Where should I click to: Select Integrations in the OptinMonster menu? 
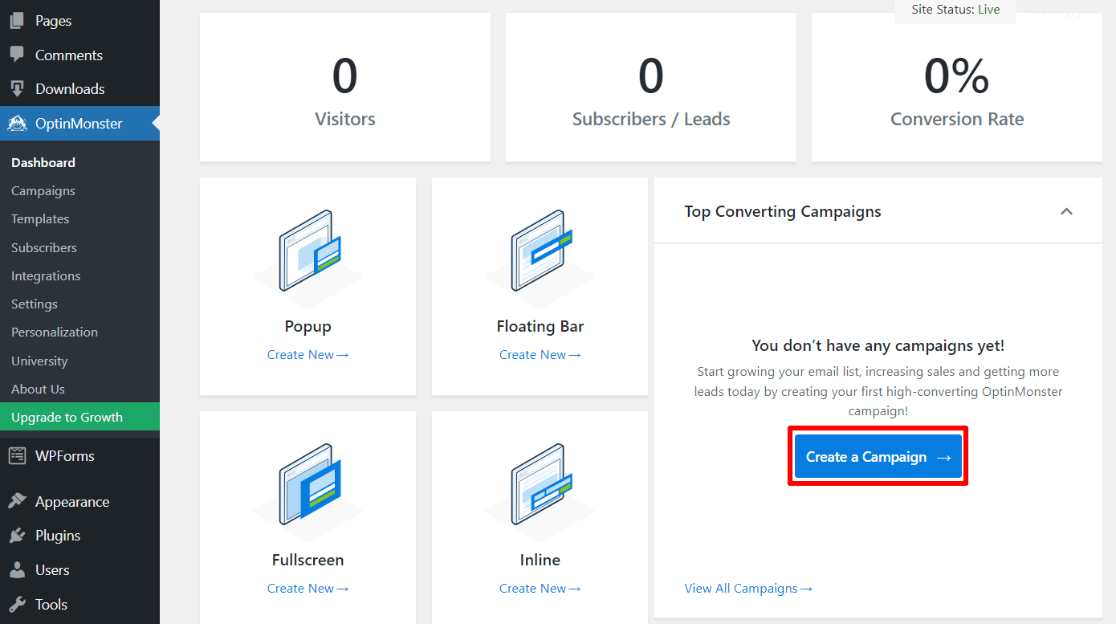45,275
